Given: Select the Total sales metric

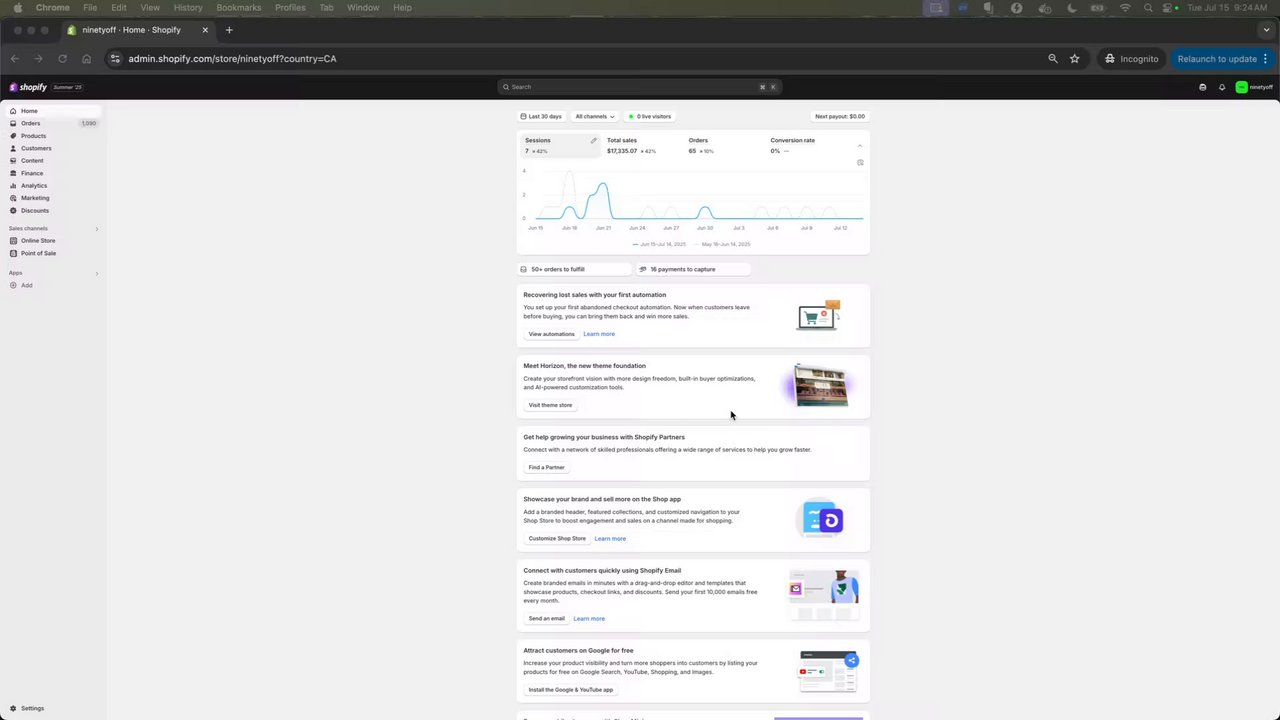Looking at the screenshot, I should coord(640,146).
